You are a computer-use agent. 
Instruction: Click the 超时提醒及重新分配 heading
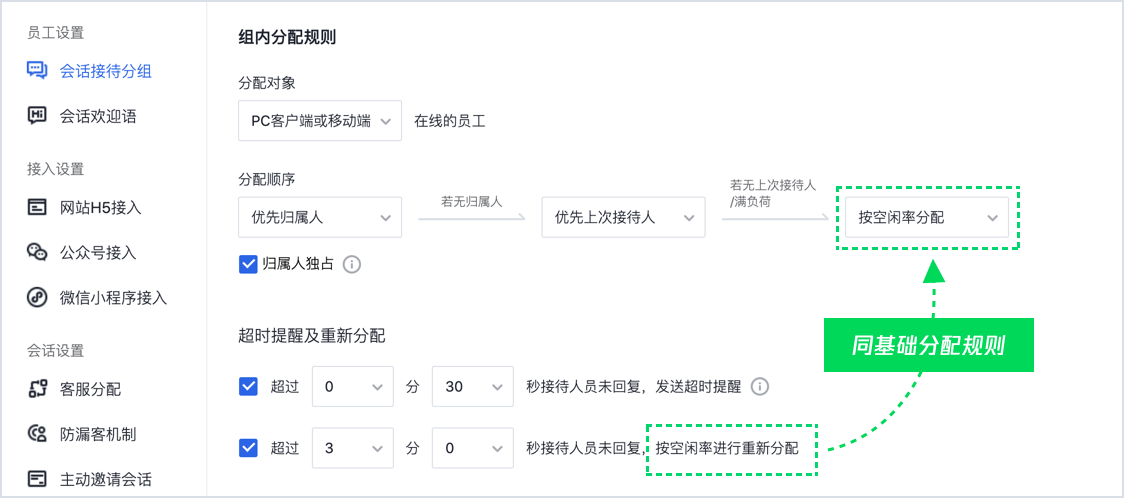pos(312,335)
